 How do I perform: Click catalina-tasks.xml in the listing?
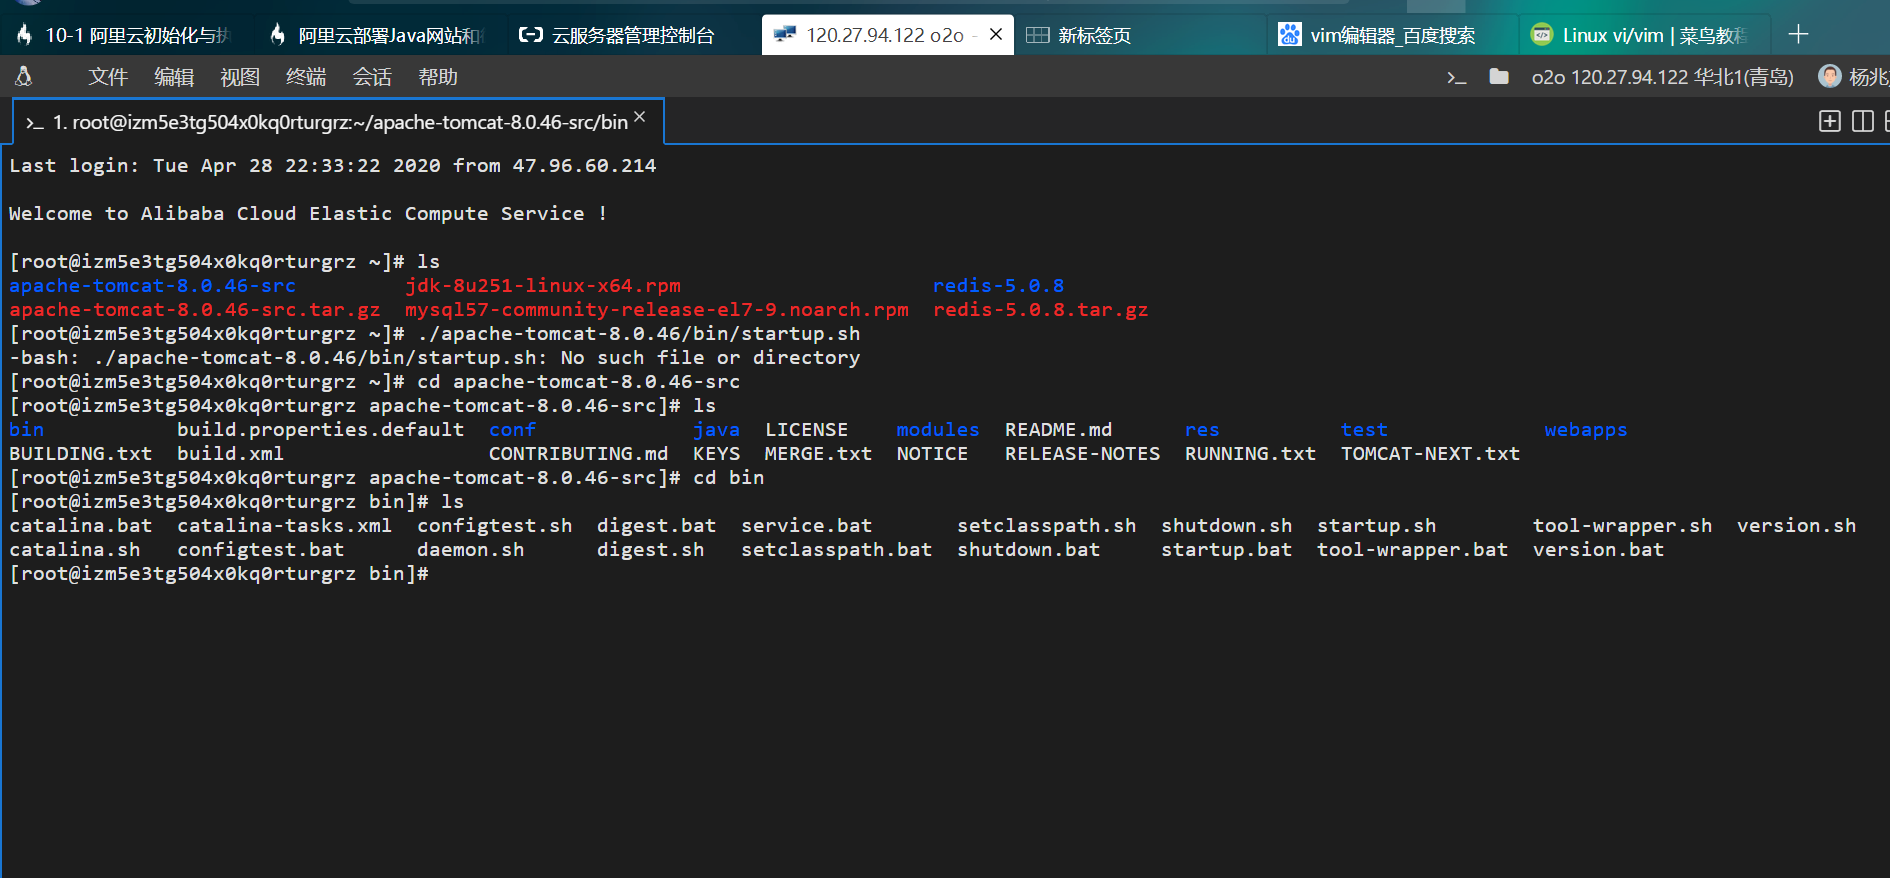point(284,525)
